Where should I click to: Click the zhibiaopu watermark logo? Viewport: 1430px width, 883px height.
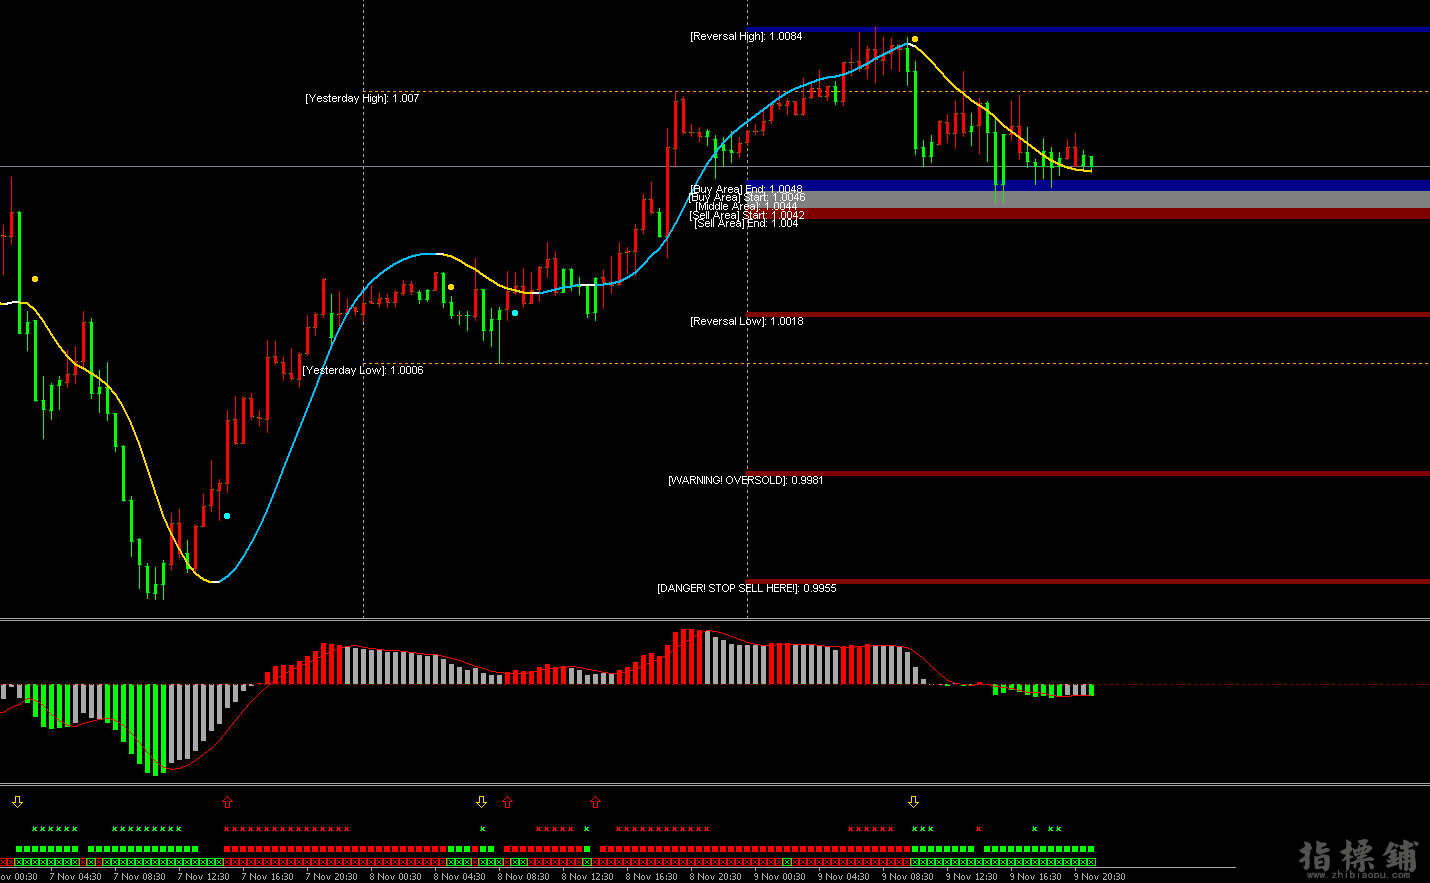[1357, 859]
